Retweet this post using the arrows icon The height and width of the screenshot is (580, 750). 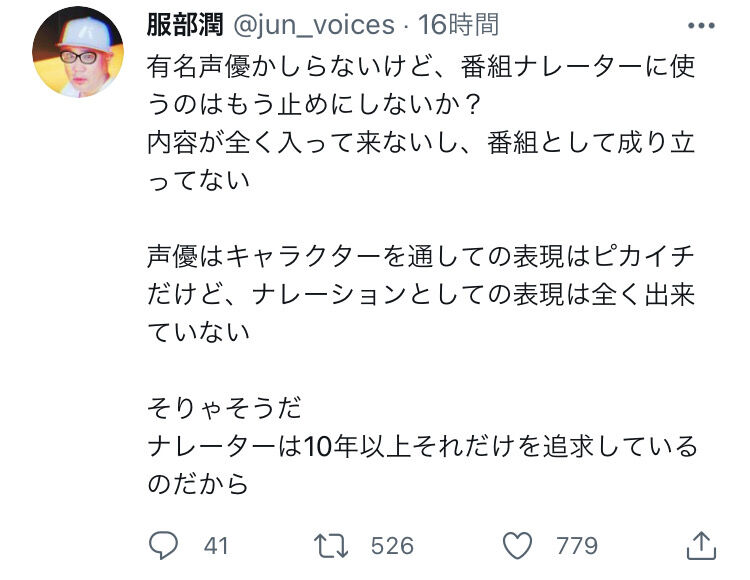pyautogui.click(x=331, y=546)
